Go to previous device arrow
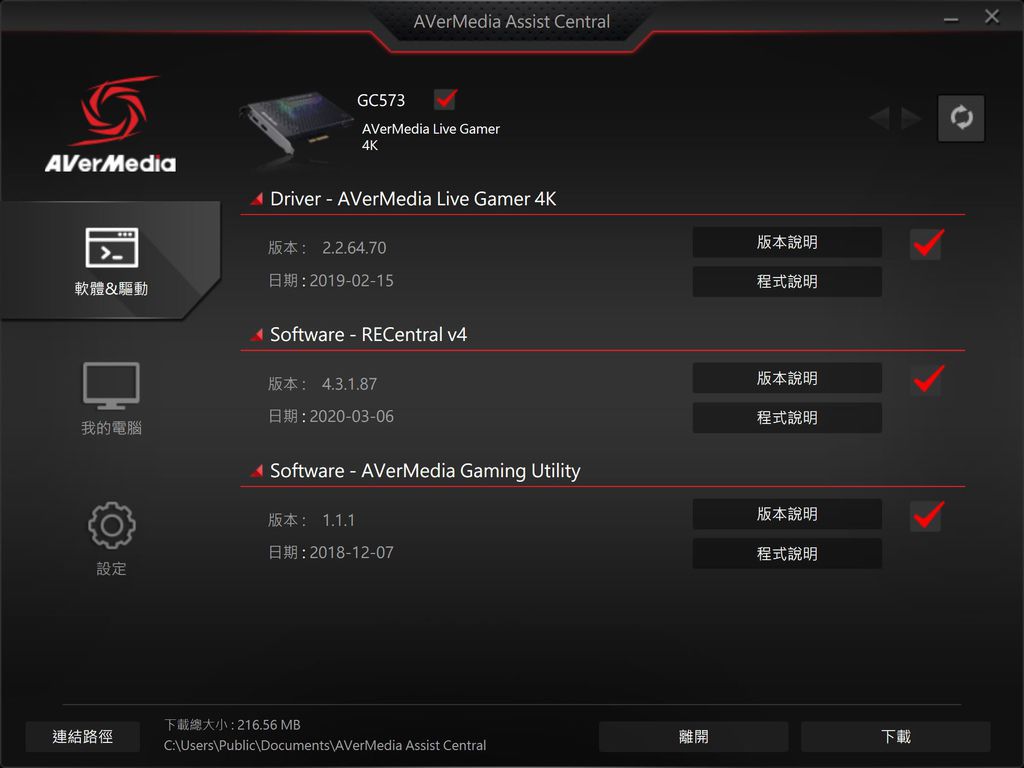This screenshot has height=768, width=1024. (x=880, y=118)
